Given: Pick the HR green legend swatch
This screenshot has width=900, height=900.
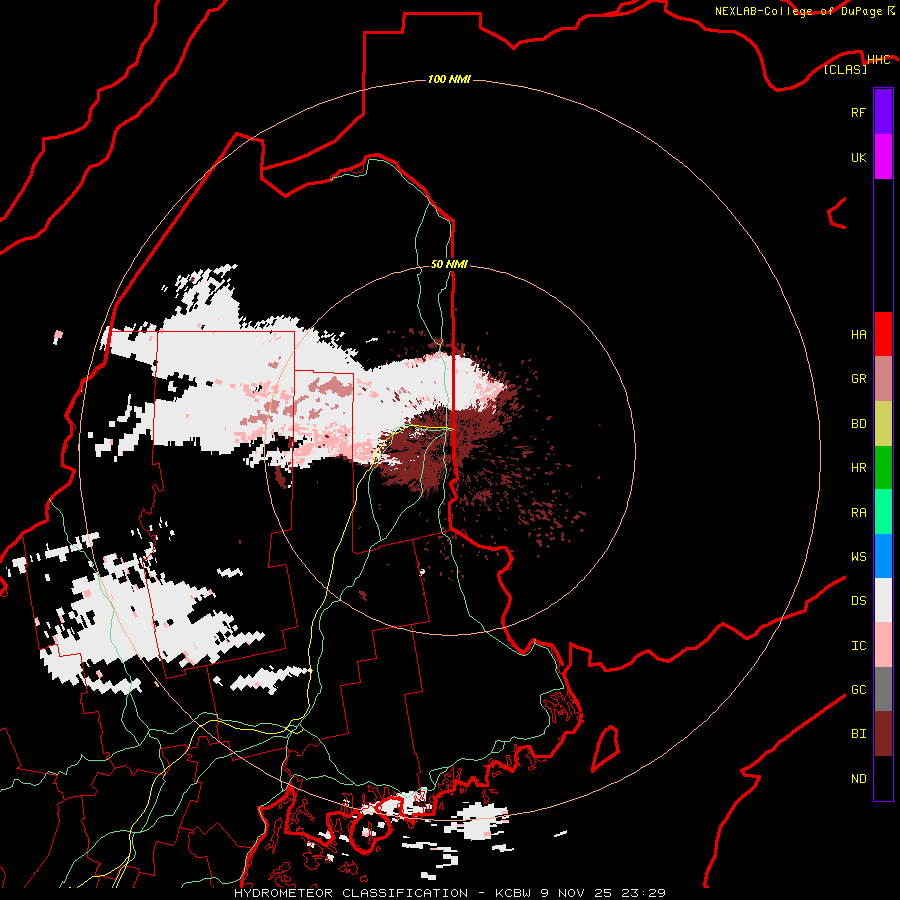Looking at the screenshot, I should (883, 468).
